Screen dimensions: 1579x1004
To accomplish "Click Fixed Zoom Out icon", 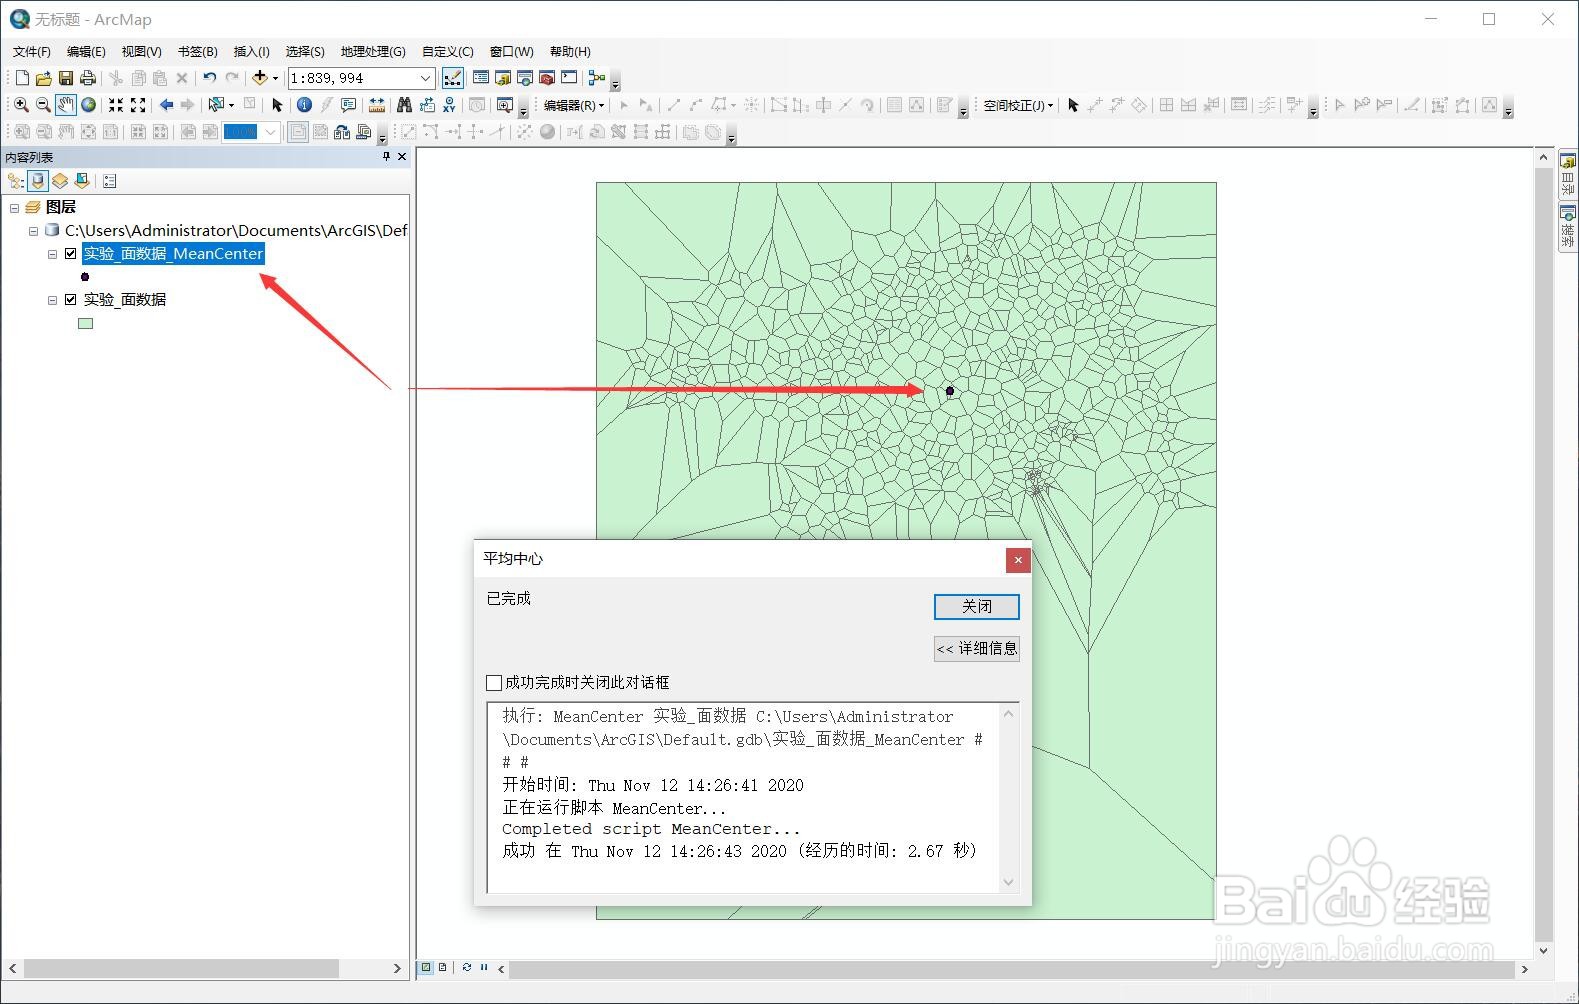I will (x=138, y=105).
